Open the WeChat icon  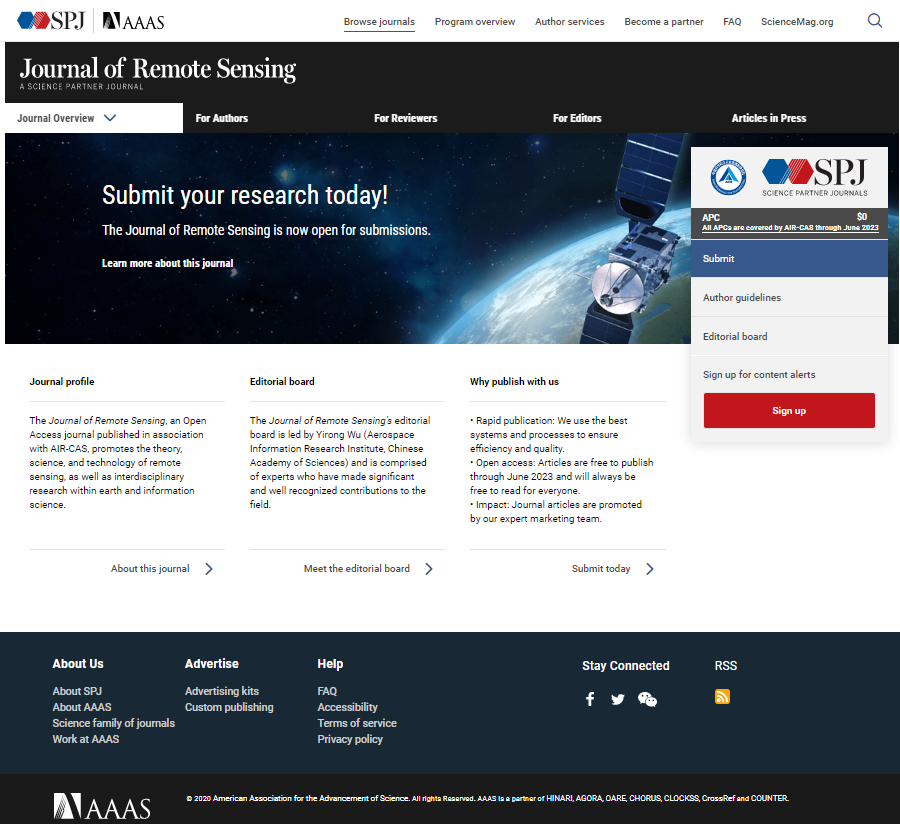(647, 699)
